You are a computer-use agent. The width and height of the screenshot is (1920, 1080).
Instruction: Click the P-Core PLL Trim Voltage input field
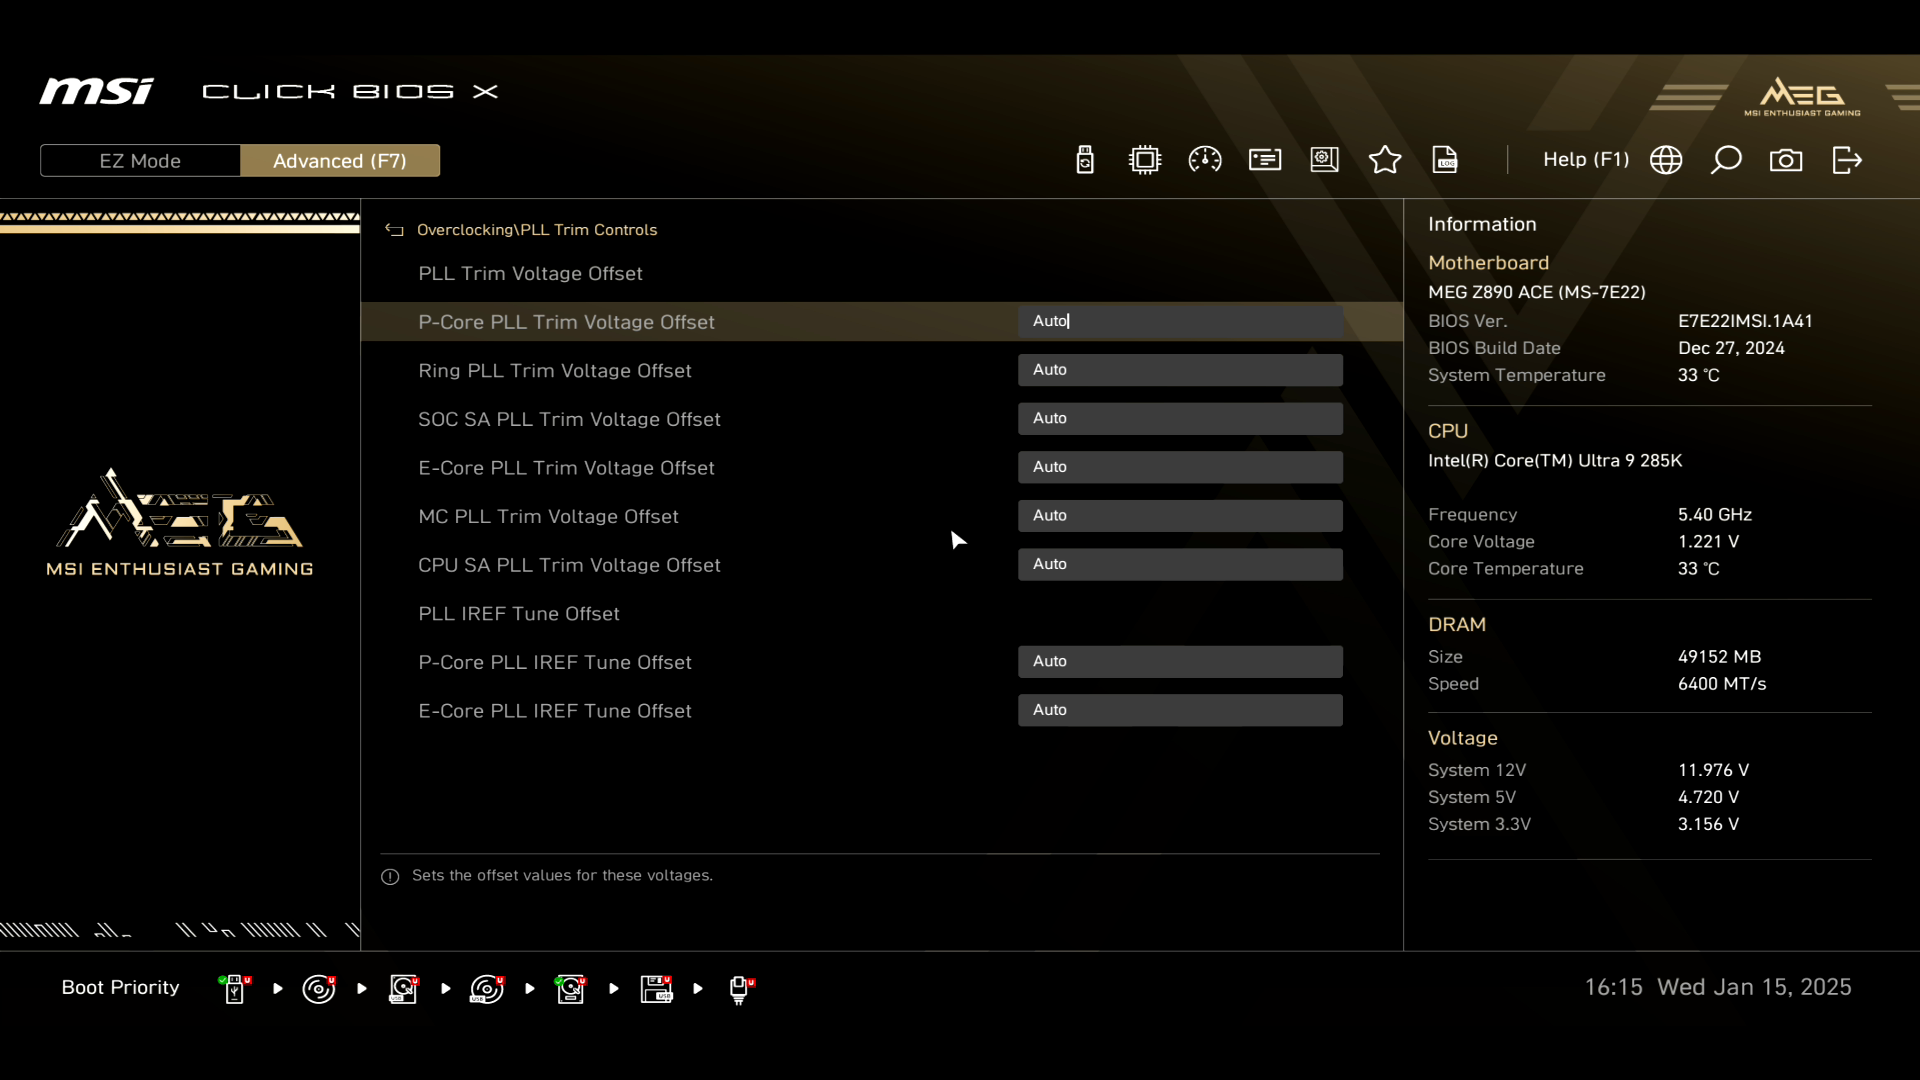pos(1180,321)
